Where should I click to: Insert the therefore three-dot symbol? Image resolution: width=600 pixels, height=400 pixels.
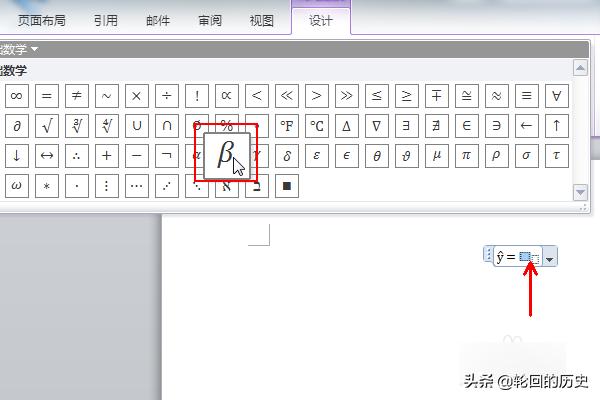pyautogui.click(x=77, y=156)
